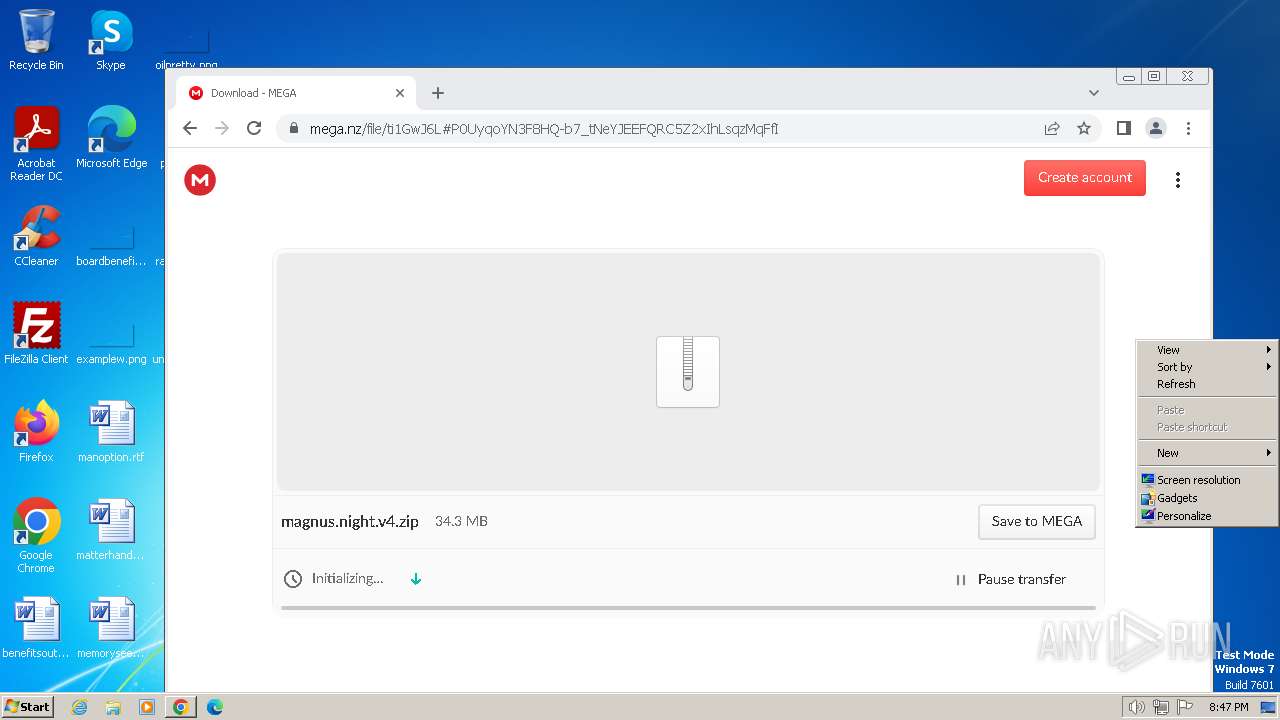Click Create account button
This screenshot has width=1280, height=720.
click(1085, 178)
